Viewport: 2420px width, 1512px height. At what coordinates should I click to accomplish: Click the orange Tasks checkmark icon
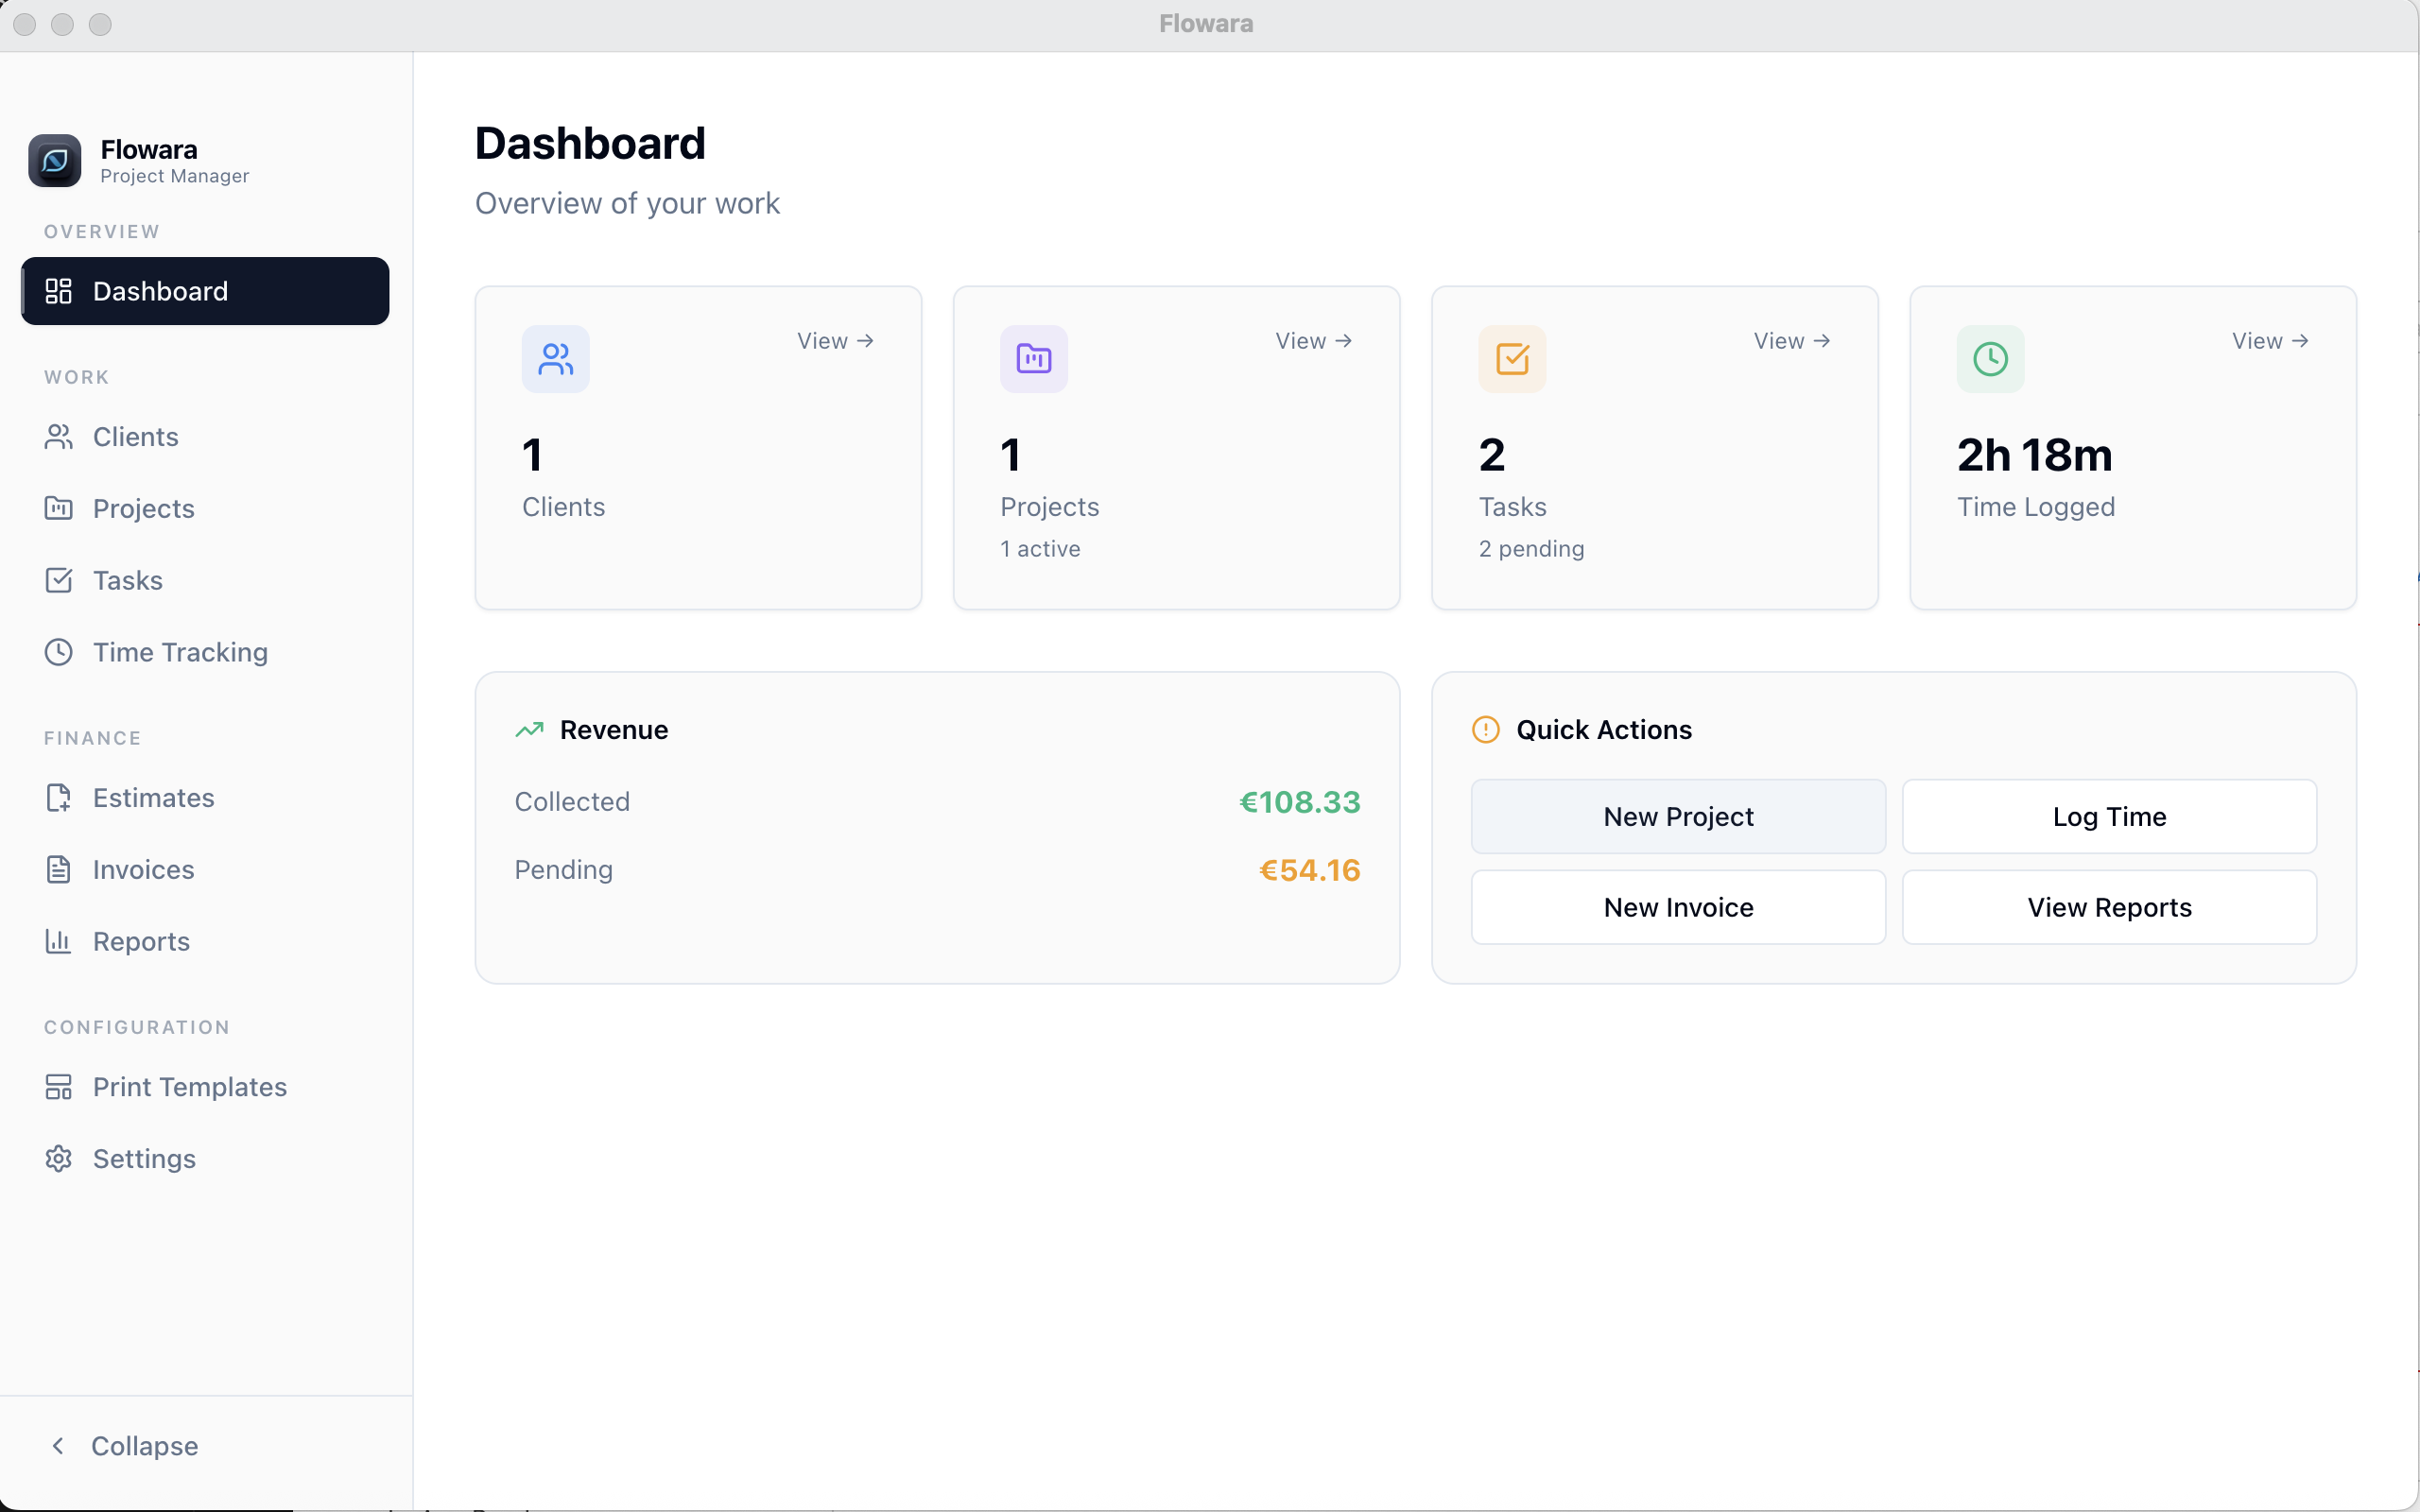(1511, 359)
